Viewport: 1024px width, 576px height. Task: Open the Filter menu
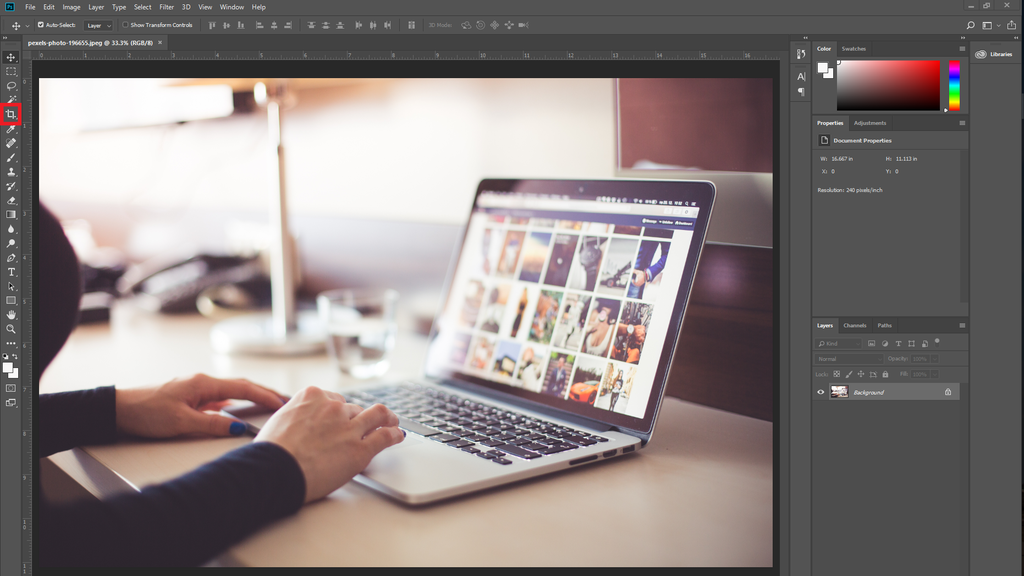coord(166,6)
